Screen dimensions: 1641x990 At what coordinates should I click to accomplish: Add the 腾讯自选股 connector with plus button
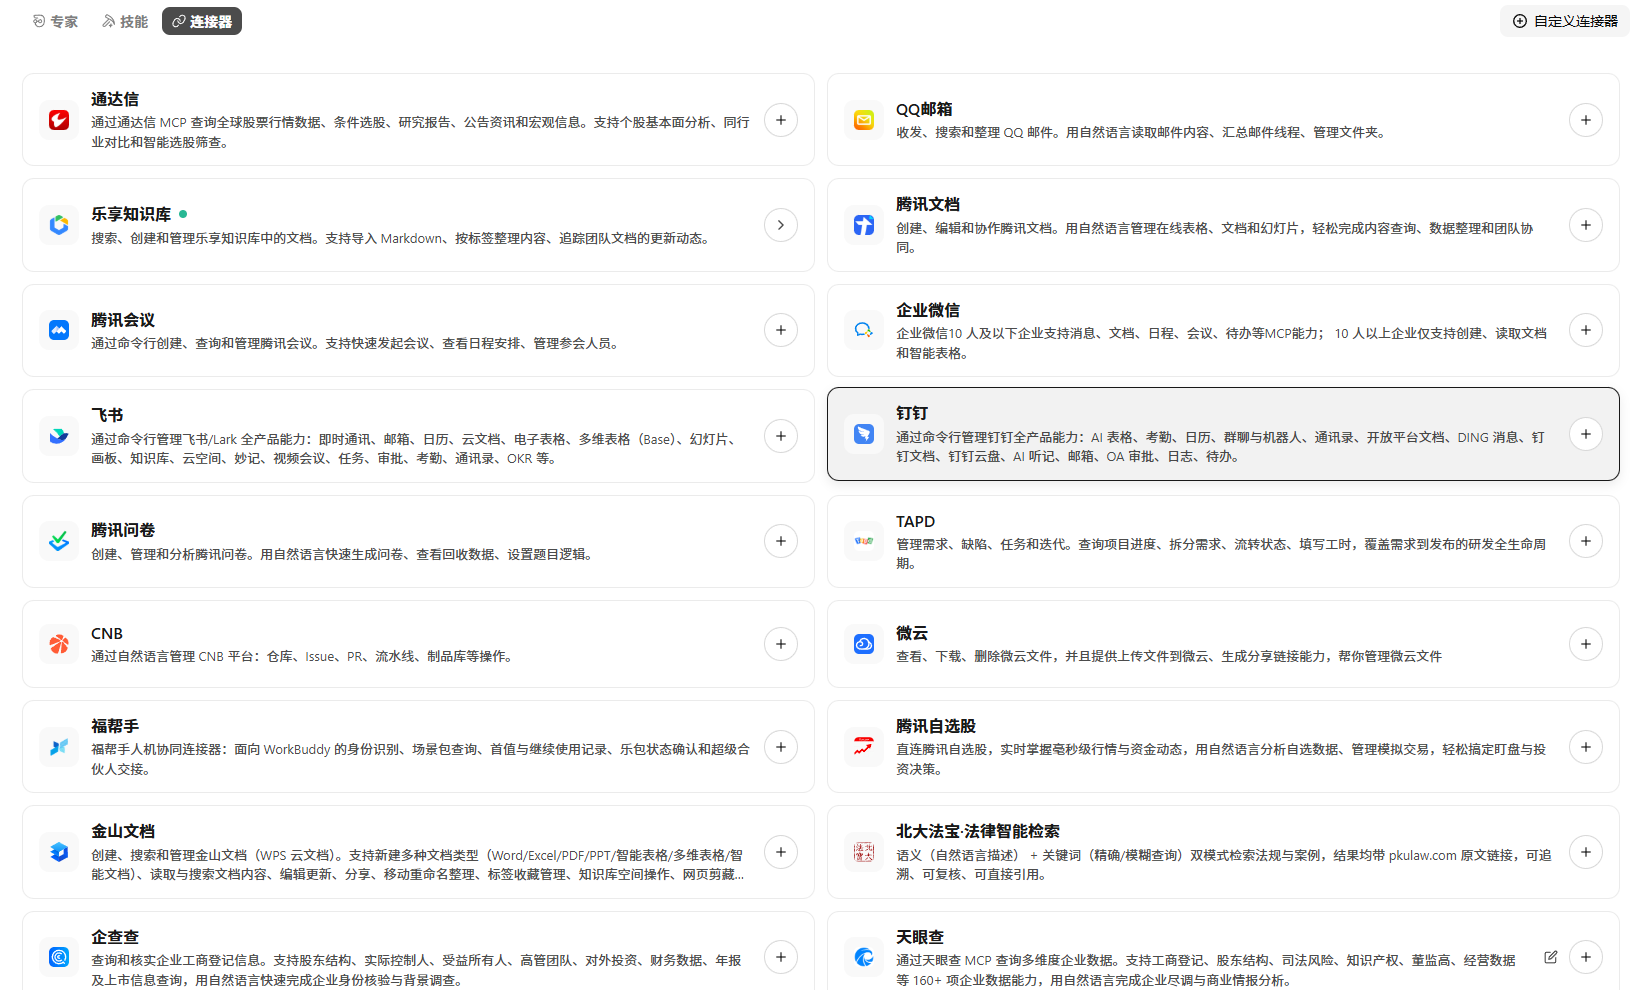coord(1586,747)
